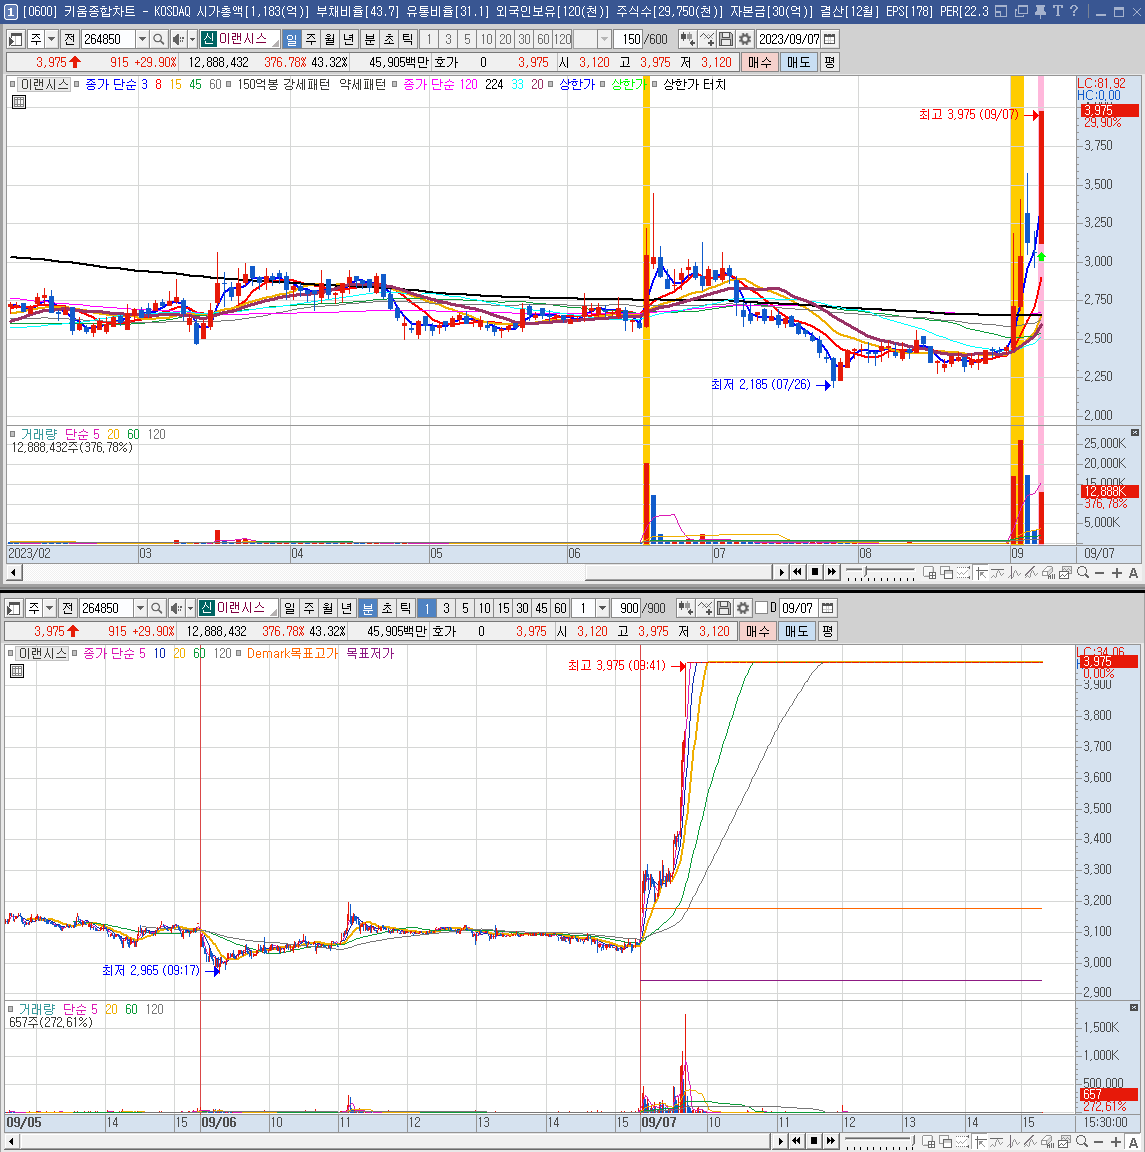The image size is (1145, 1152).
Task: Toggle the D checkbox in lower toolbar
Action: tap(761, 608)
